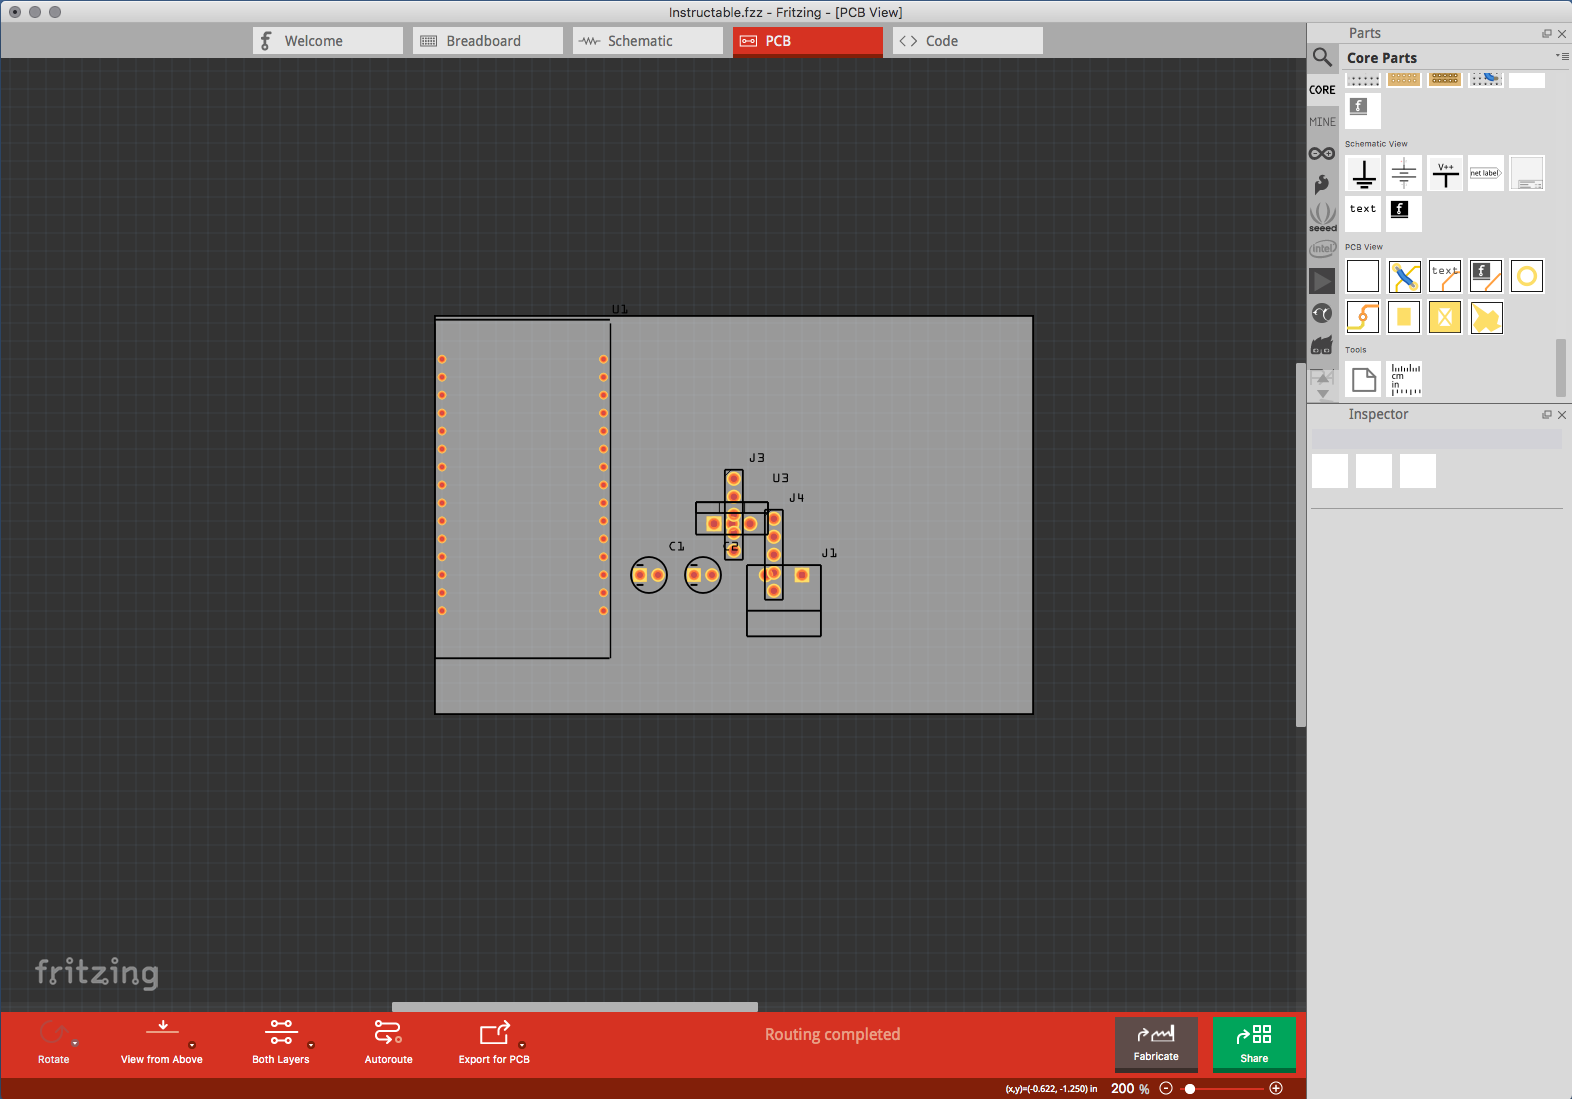Screen dimensions: 1572x1099
Task: Click the Autoroute button
Action: point(388,1042)
